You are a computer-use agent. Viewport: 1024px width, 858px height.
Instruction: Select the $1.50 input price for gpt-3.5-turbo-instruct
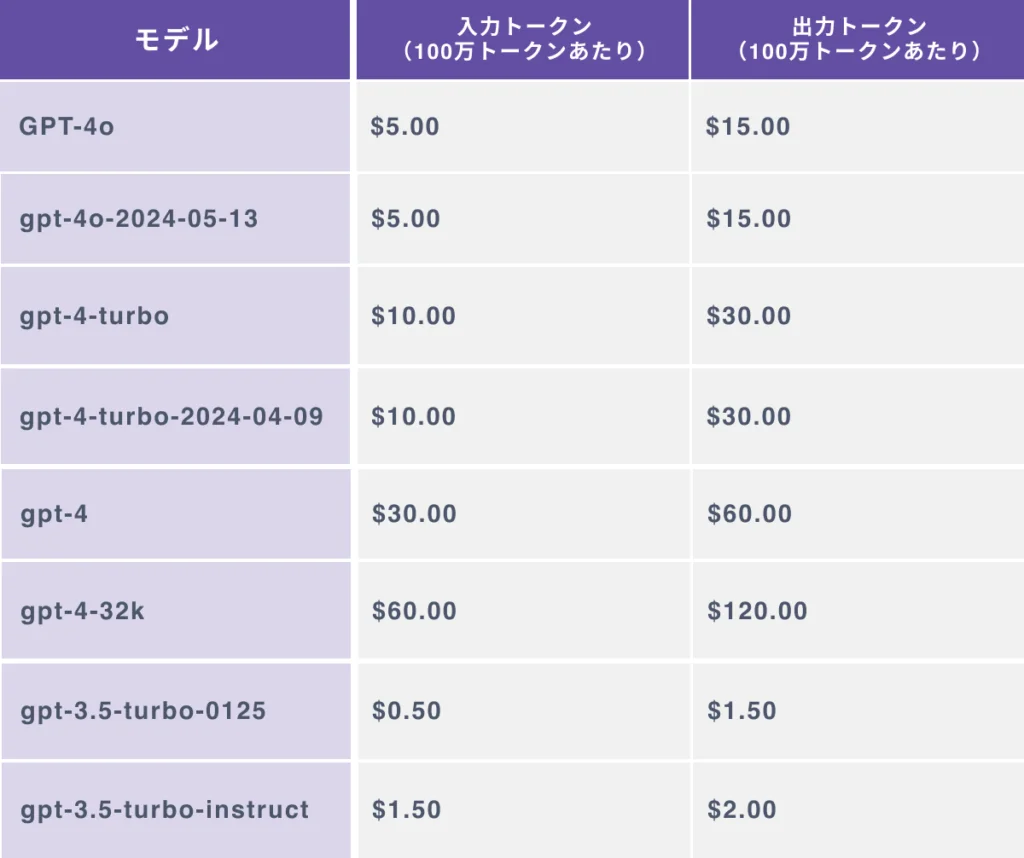click(x=407, y=809)
